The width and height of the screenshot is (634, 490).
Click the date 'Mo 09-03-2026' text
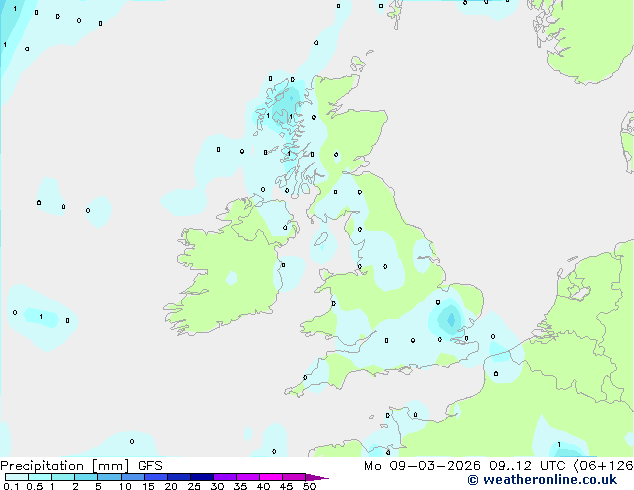422,466
